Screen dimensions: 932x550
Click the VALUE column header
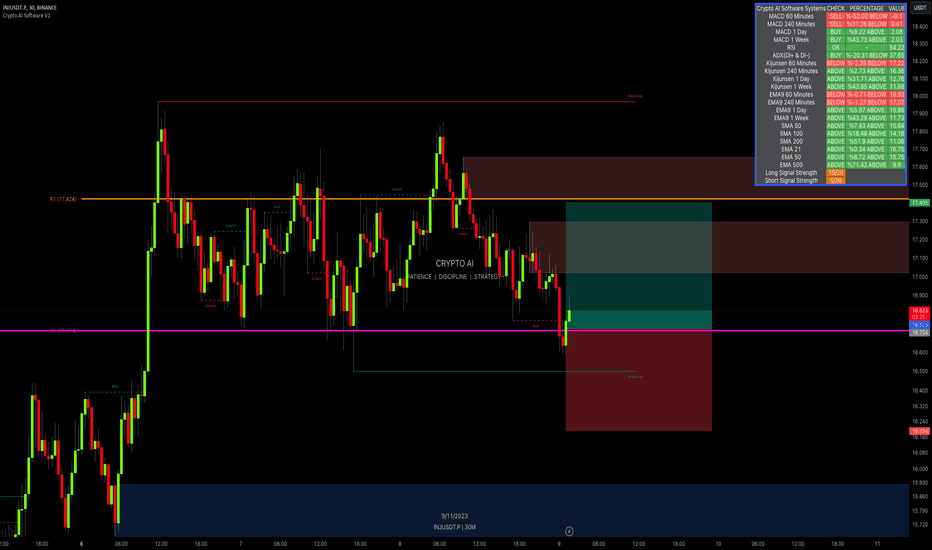click(x=896, y=8)
